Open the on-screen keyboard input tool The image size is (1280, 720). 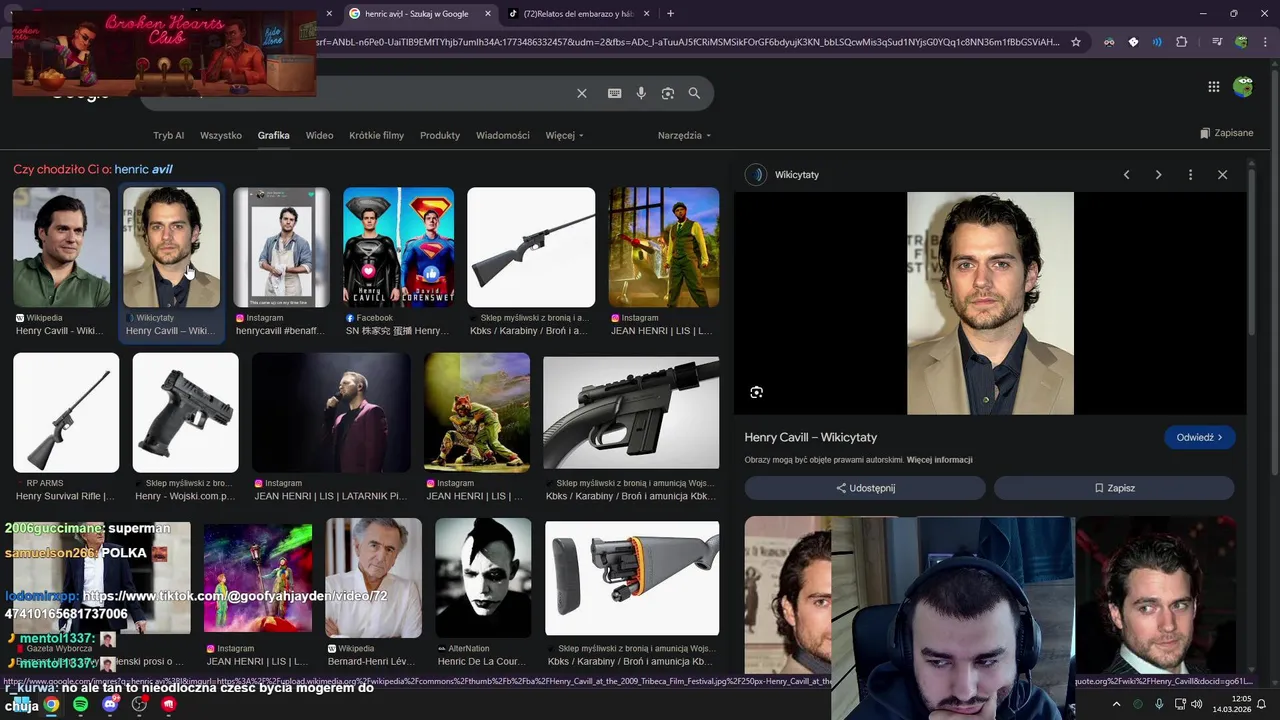click(614, 93)
